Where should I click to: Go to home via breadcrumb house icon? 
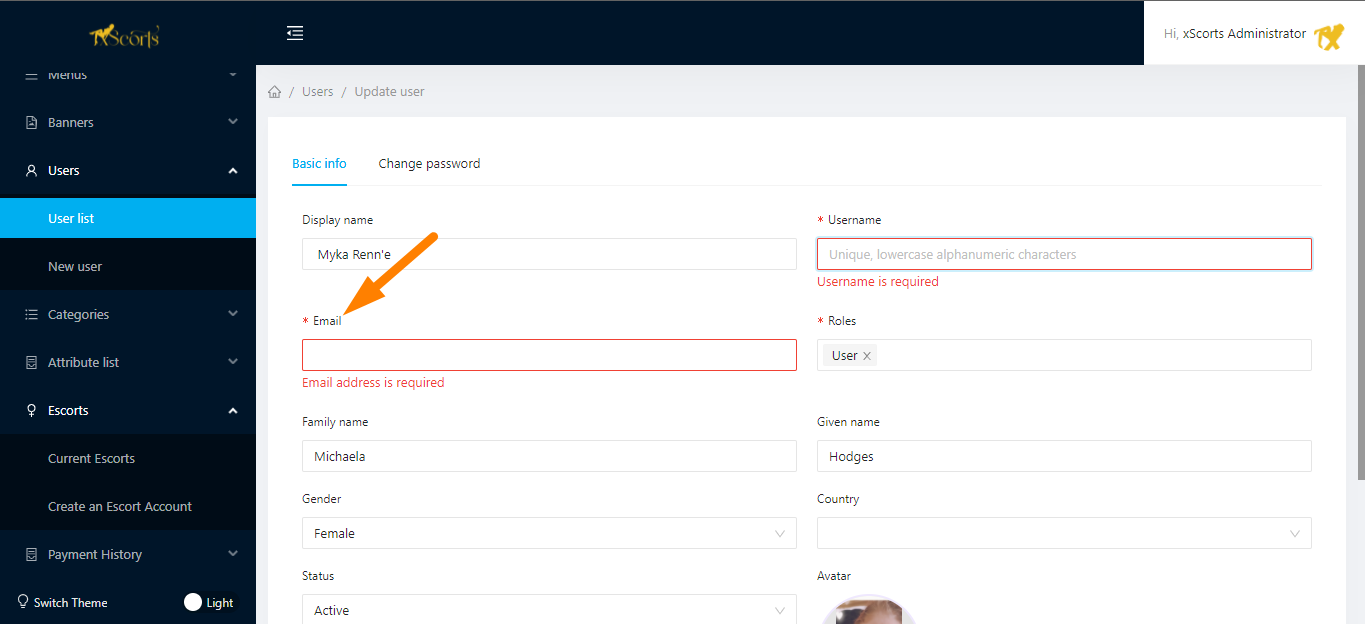coord(275,92)
